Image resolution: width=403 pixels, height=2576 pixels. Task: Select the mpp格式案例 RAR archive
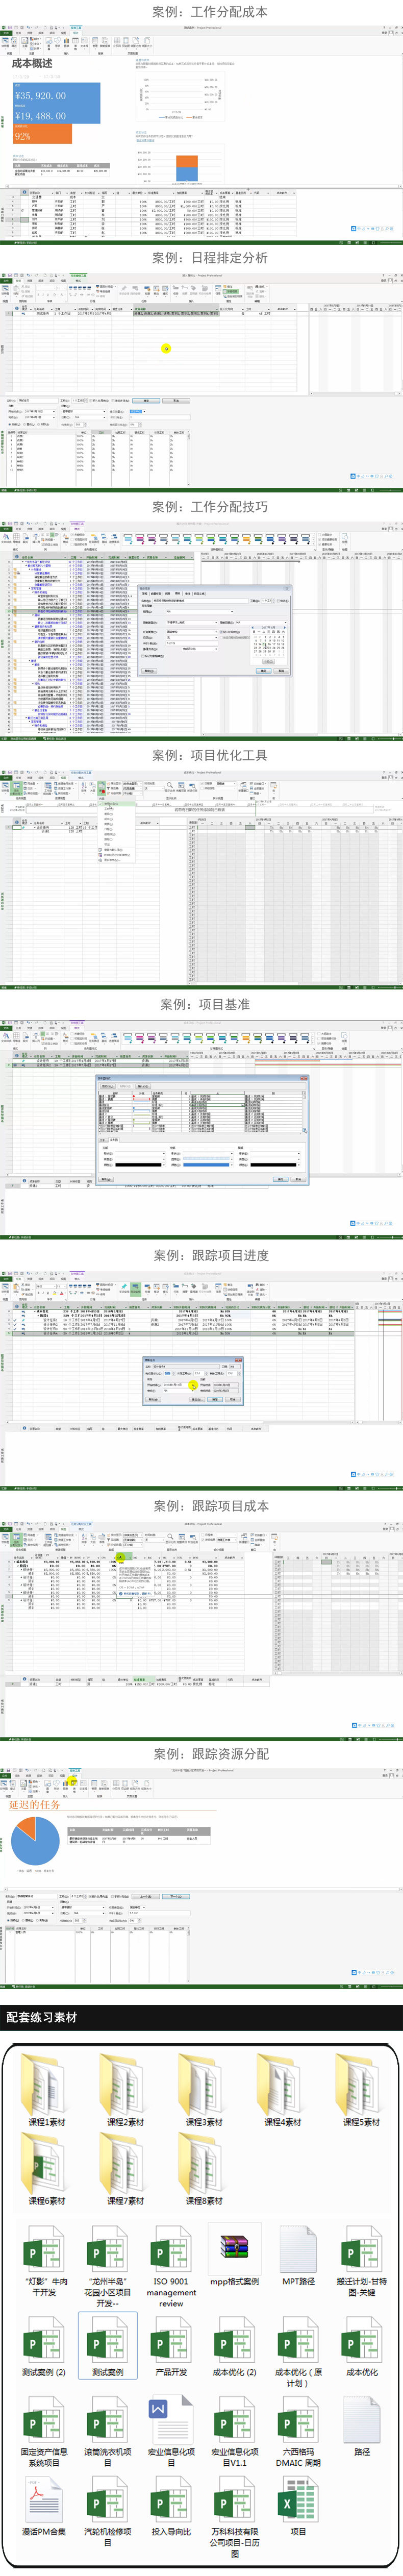(x=235, y=2256)
